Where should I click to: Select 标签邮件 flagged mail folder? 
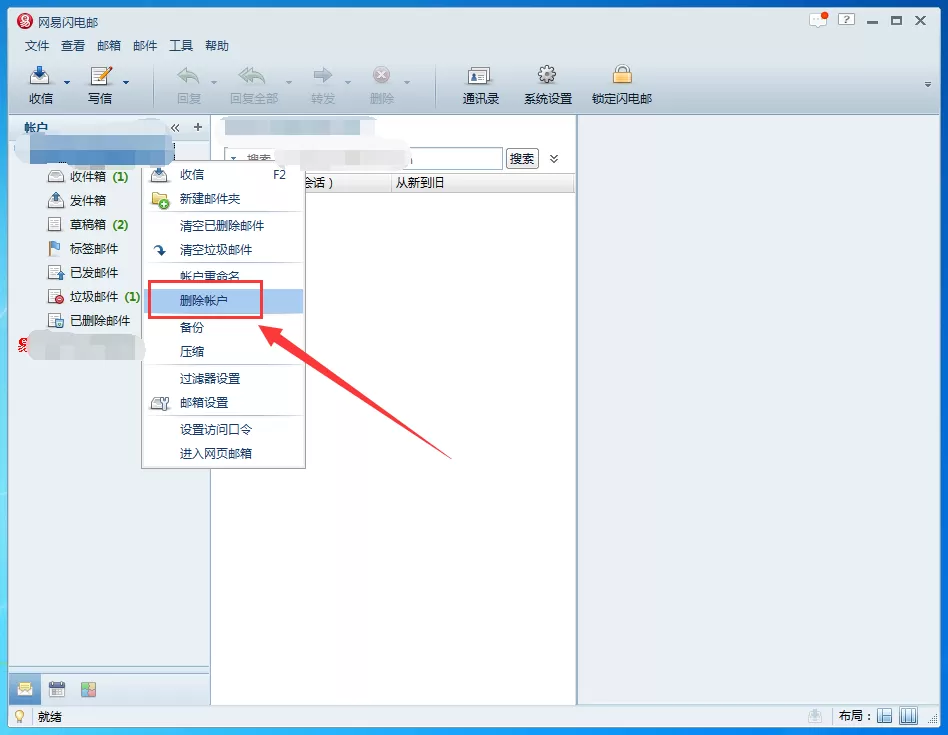point(83,248)
